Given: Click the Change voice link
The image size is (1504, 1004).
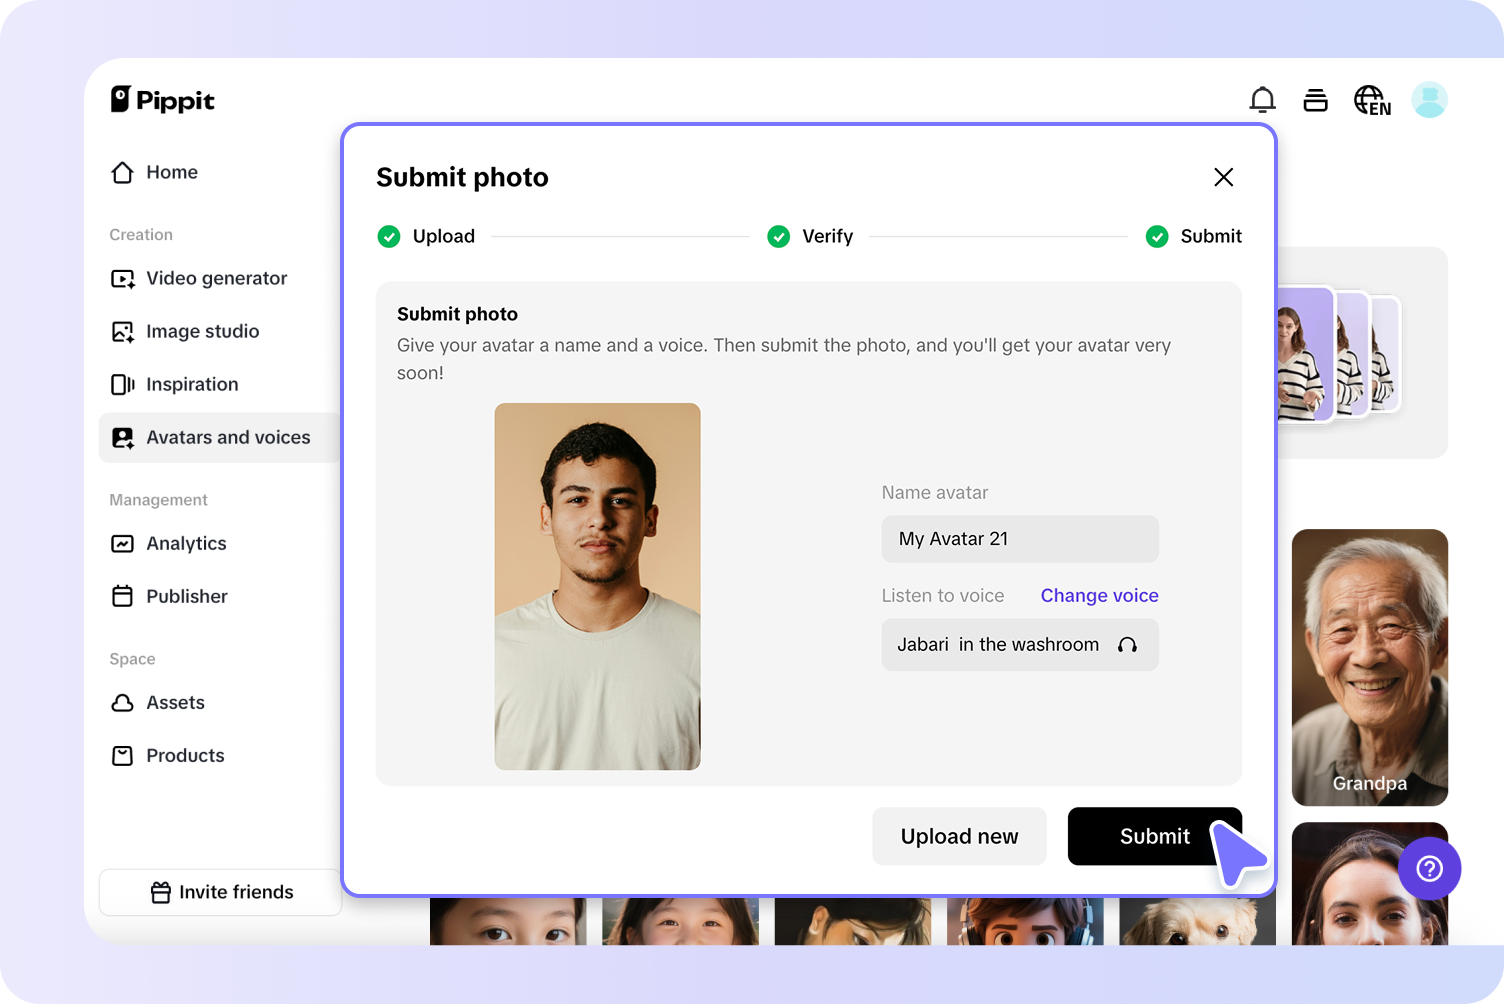Looking at the screenshot, I should coord(1099,595).
